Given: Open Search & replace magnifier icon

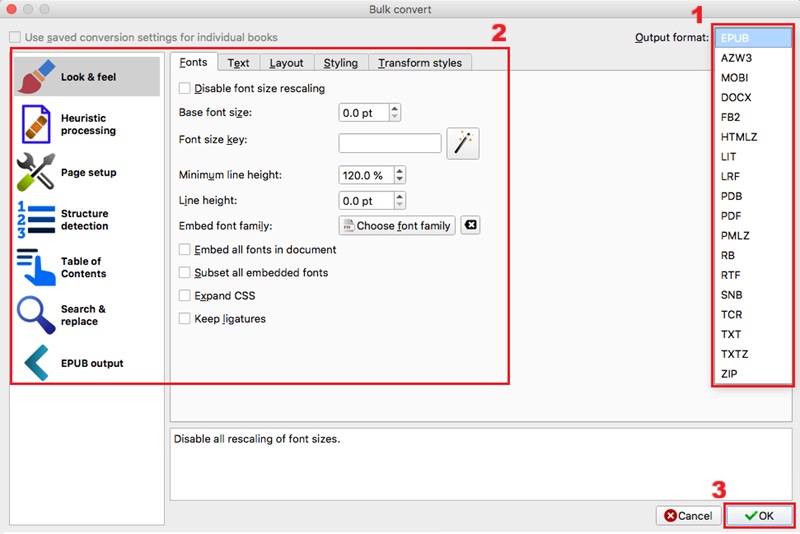Looking at the screenshot, I should [36, 315].
